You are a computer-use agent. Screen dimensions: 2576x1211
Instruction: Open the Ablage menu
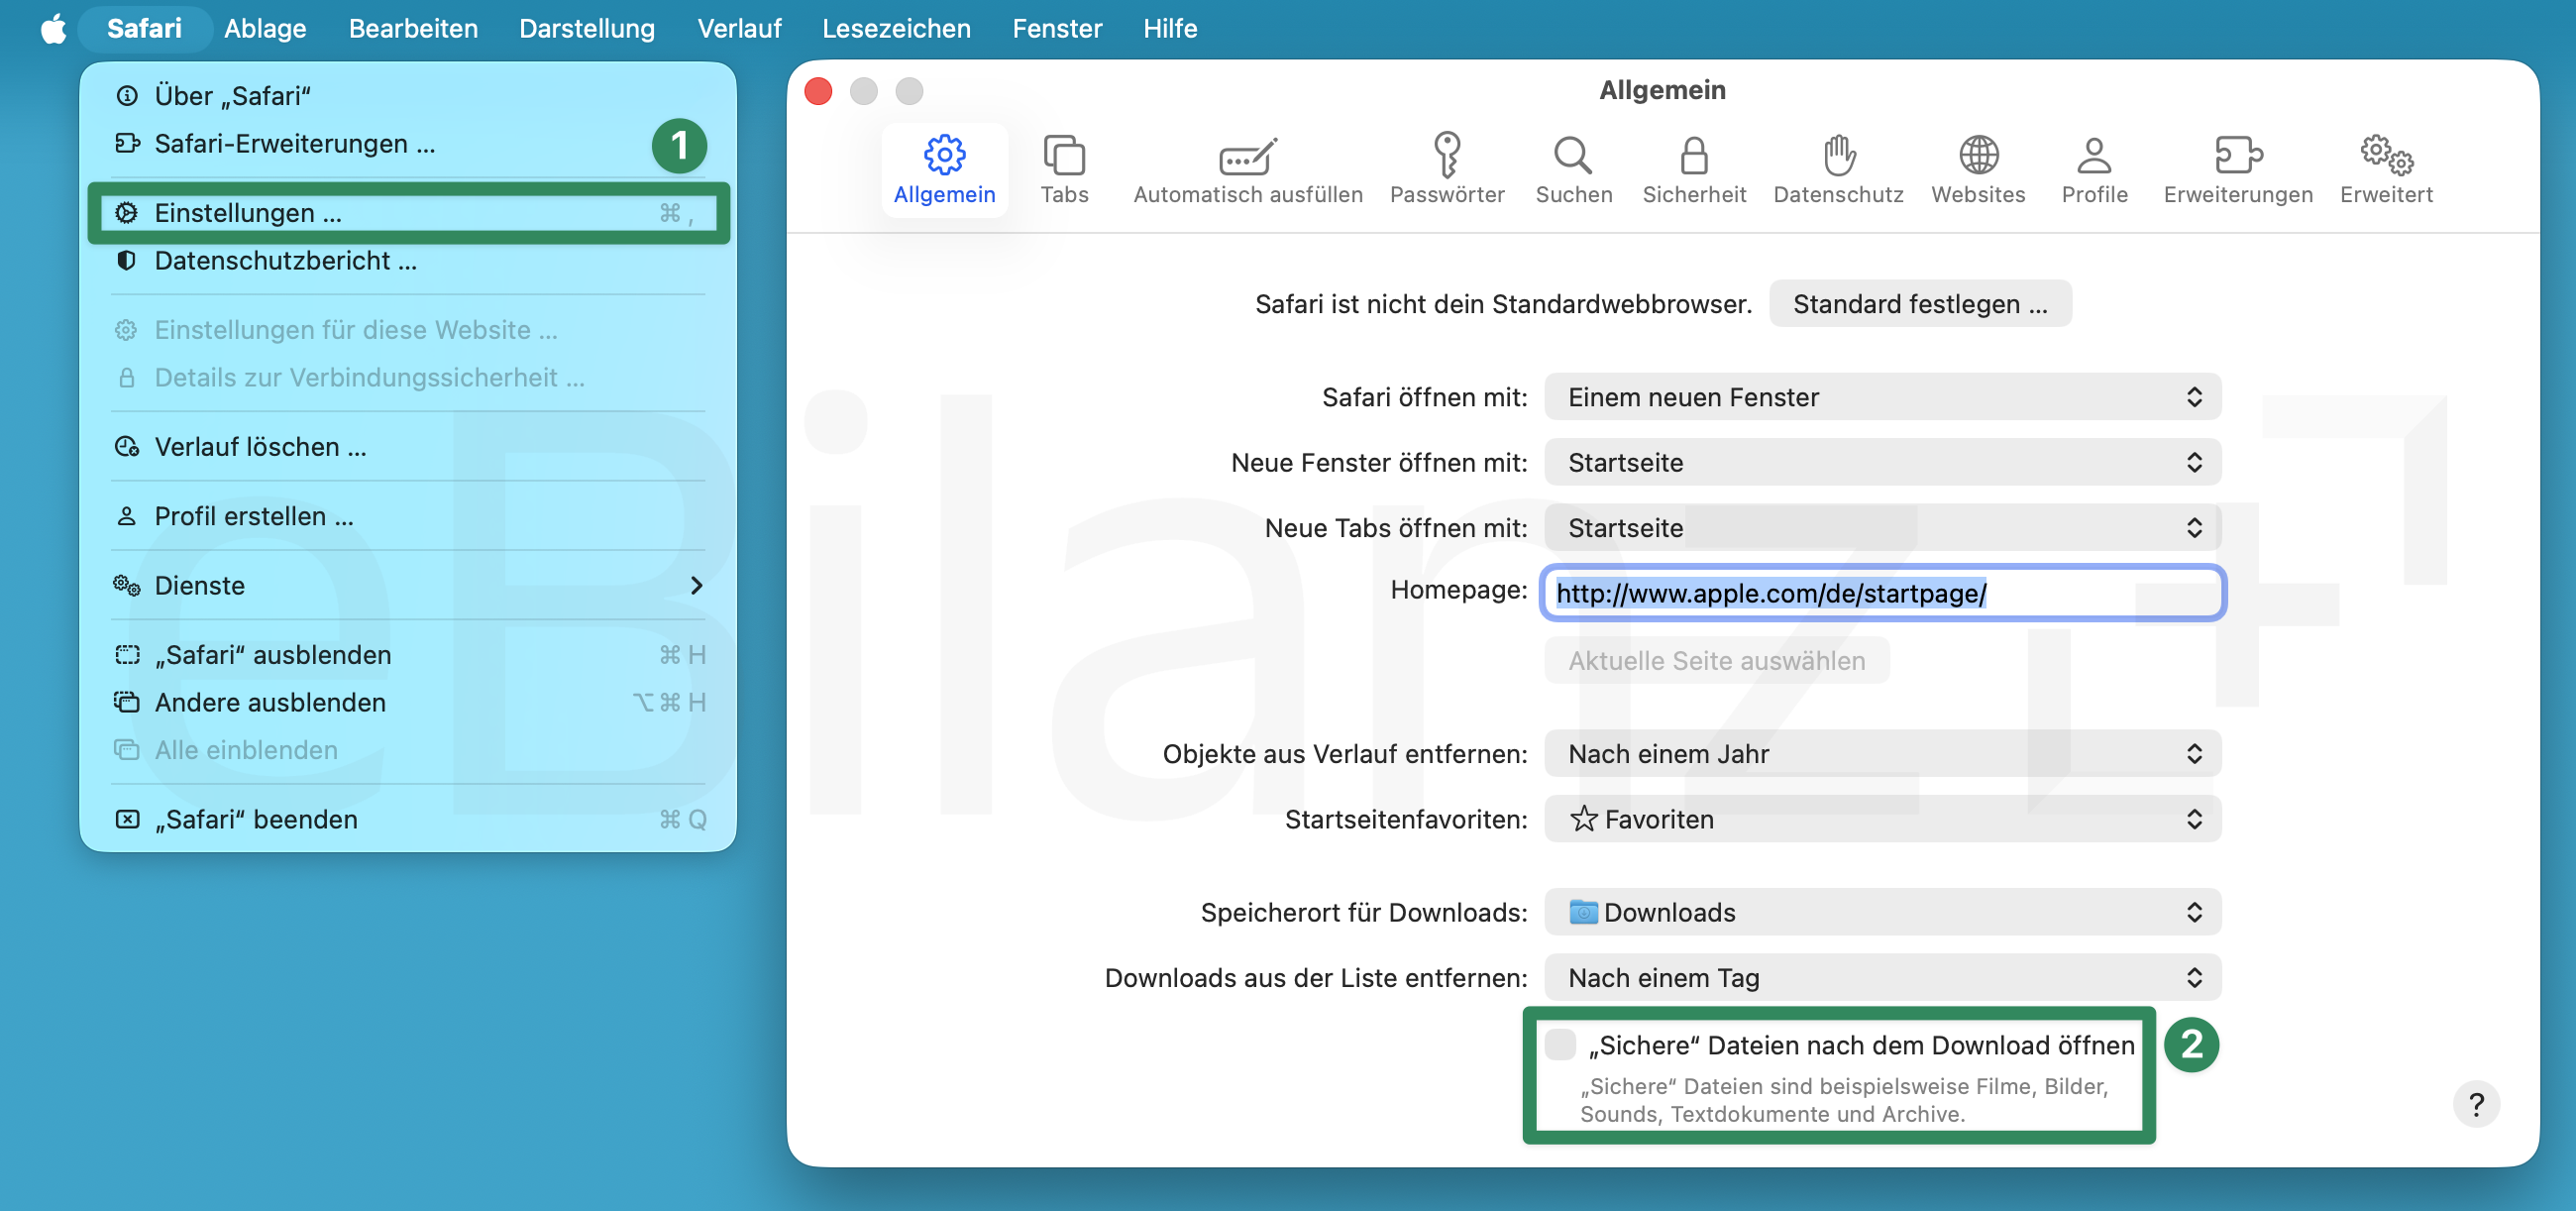pyautogui.click(x=265, y=28)
